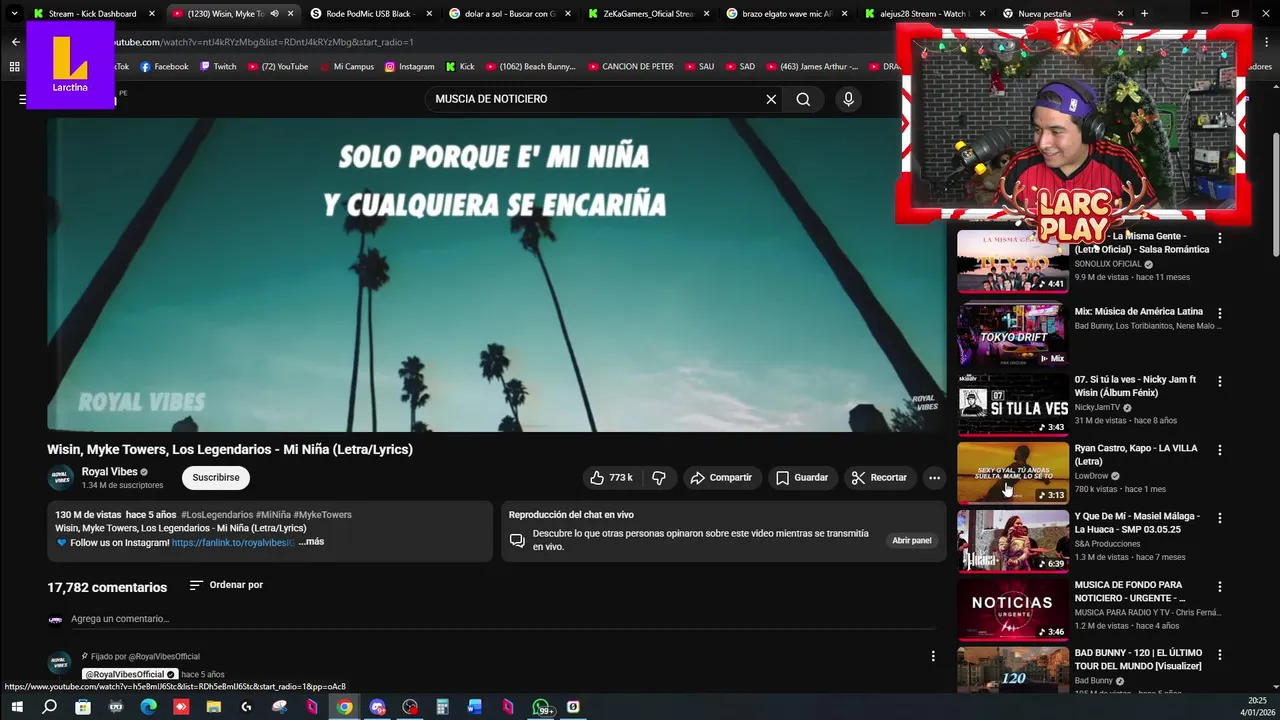Open the Tokyo Drift mix thumbnail
The width and height of the screenshot is (1280, 720).
[1013, 335]
